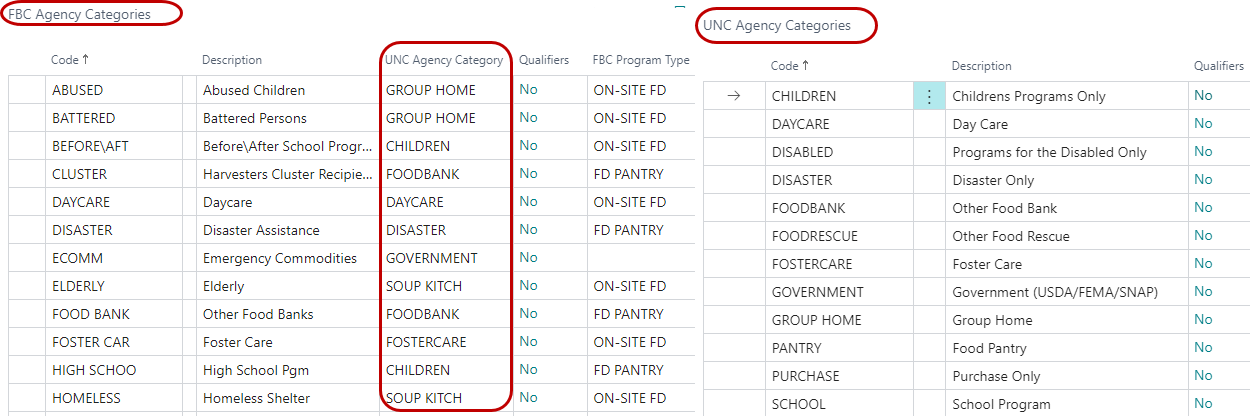Select the GOVERNMENT row in UNC list
1250x416 pixels.
817,292
